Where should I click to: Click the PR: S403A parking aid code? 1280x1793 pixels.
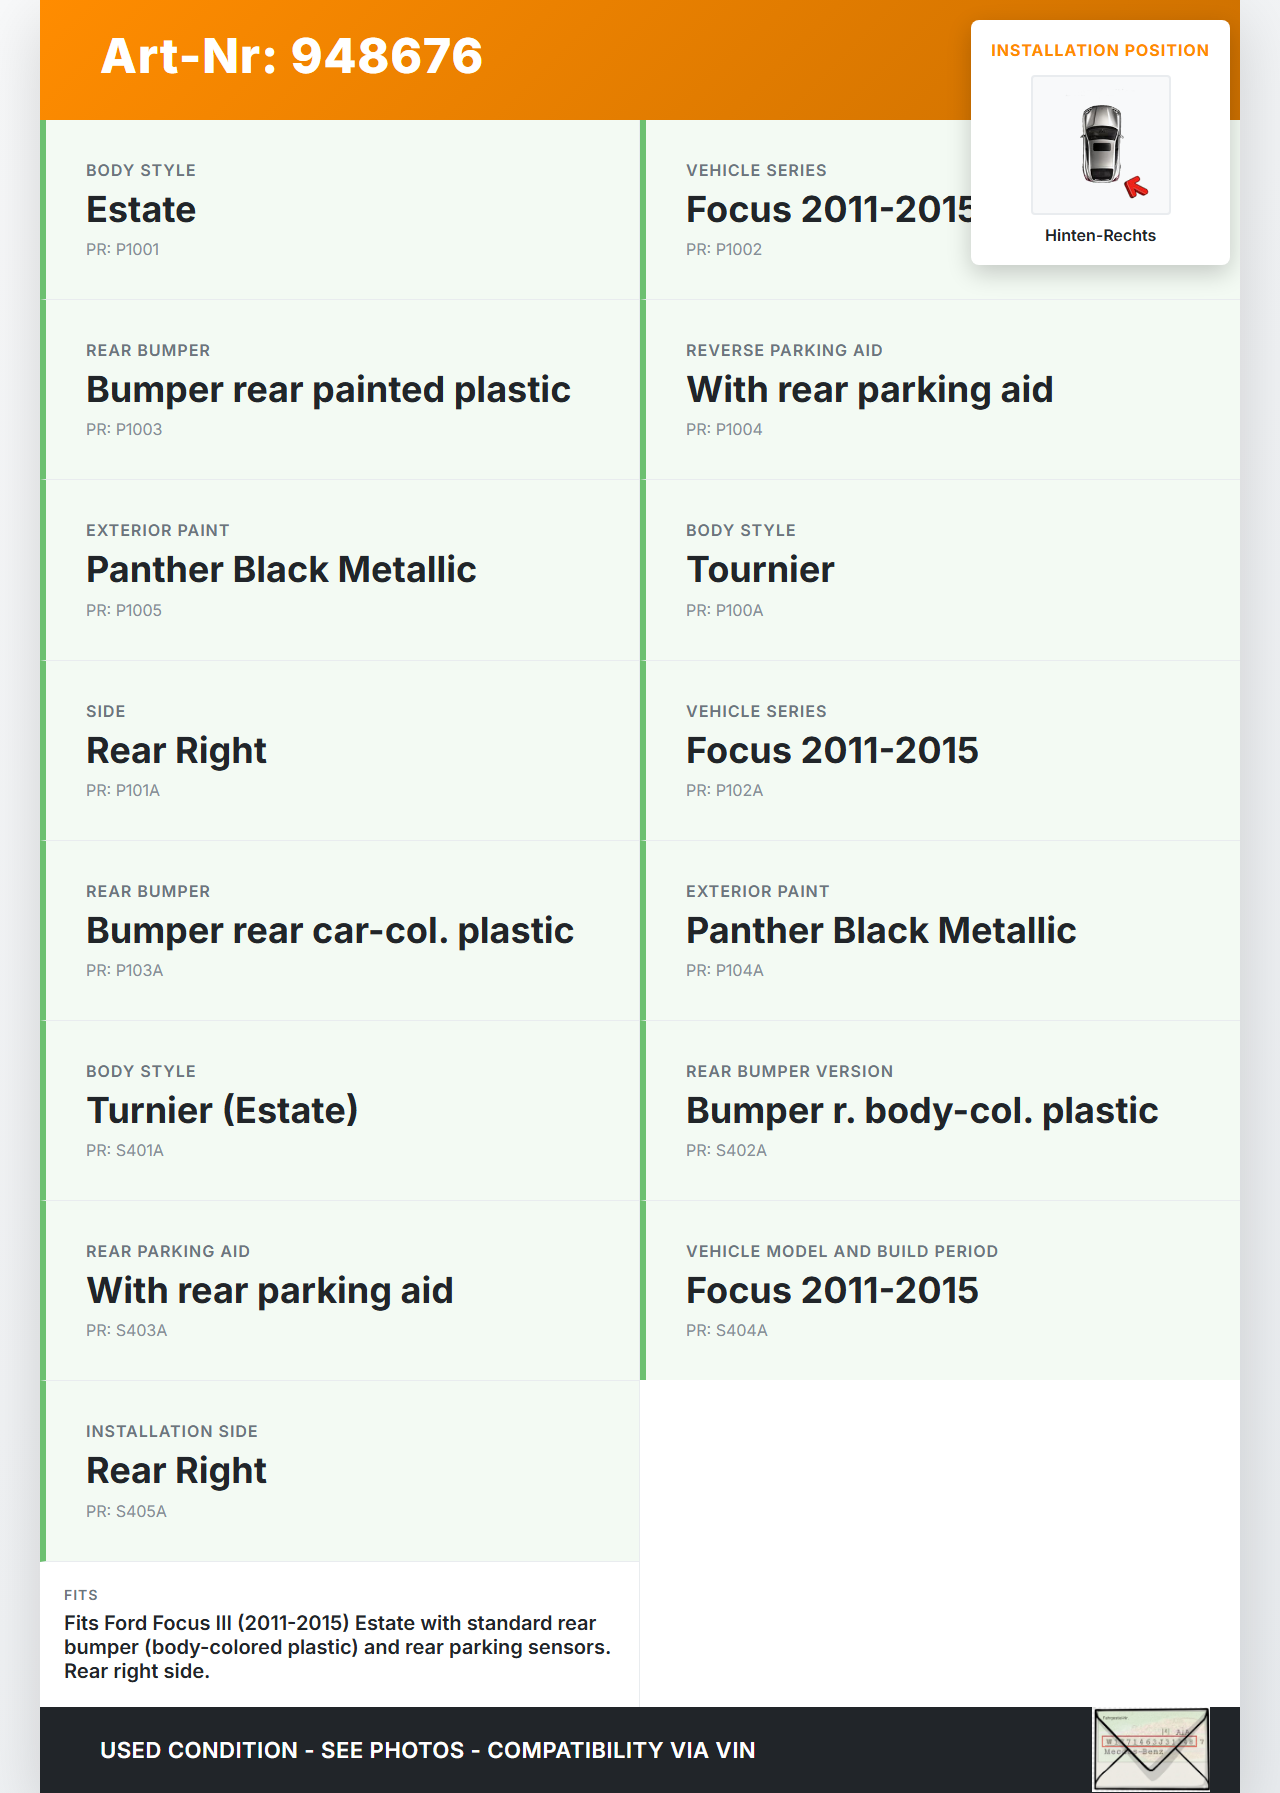pyautogui.click(x=126, y=1330)
